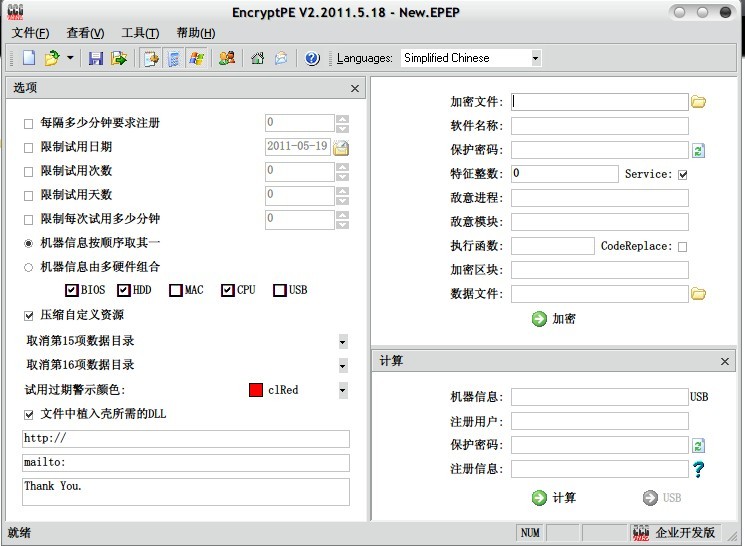
Task: Enable 限制每次试用多少分钟 checkbox
Action: tap(29, 220)
